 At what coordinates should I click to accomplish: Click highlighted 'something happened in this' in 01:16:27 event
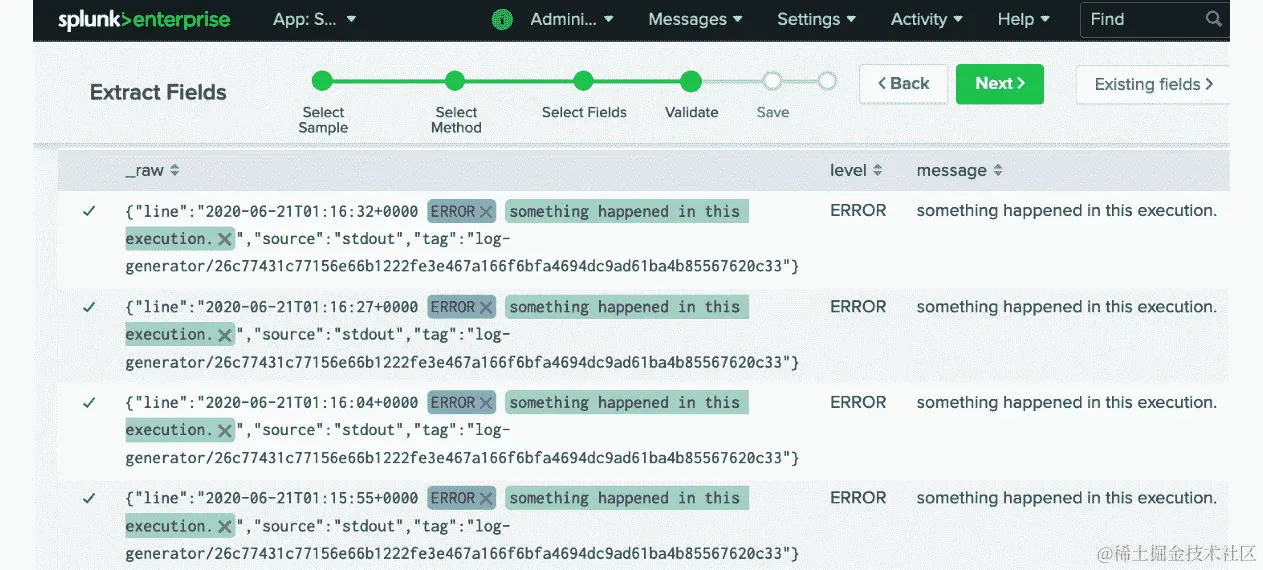click(625, 307)
